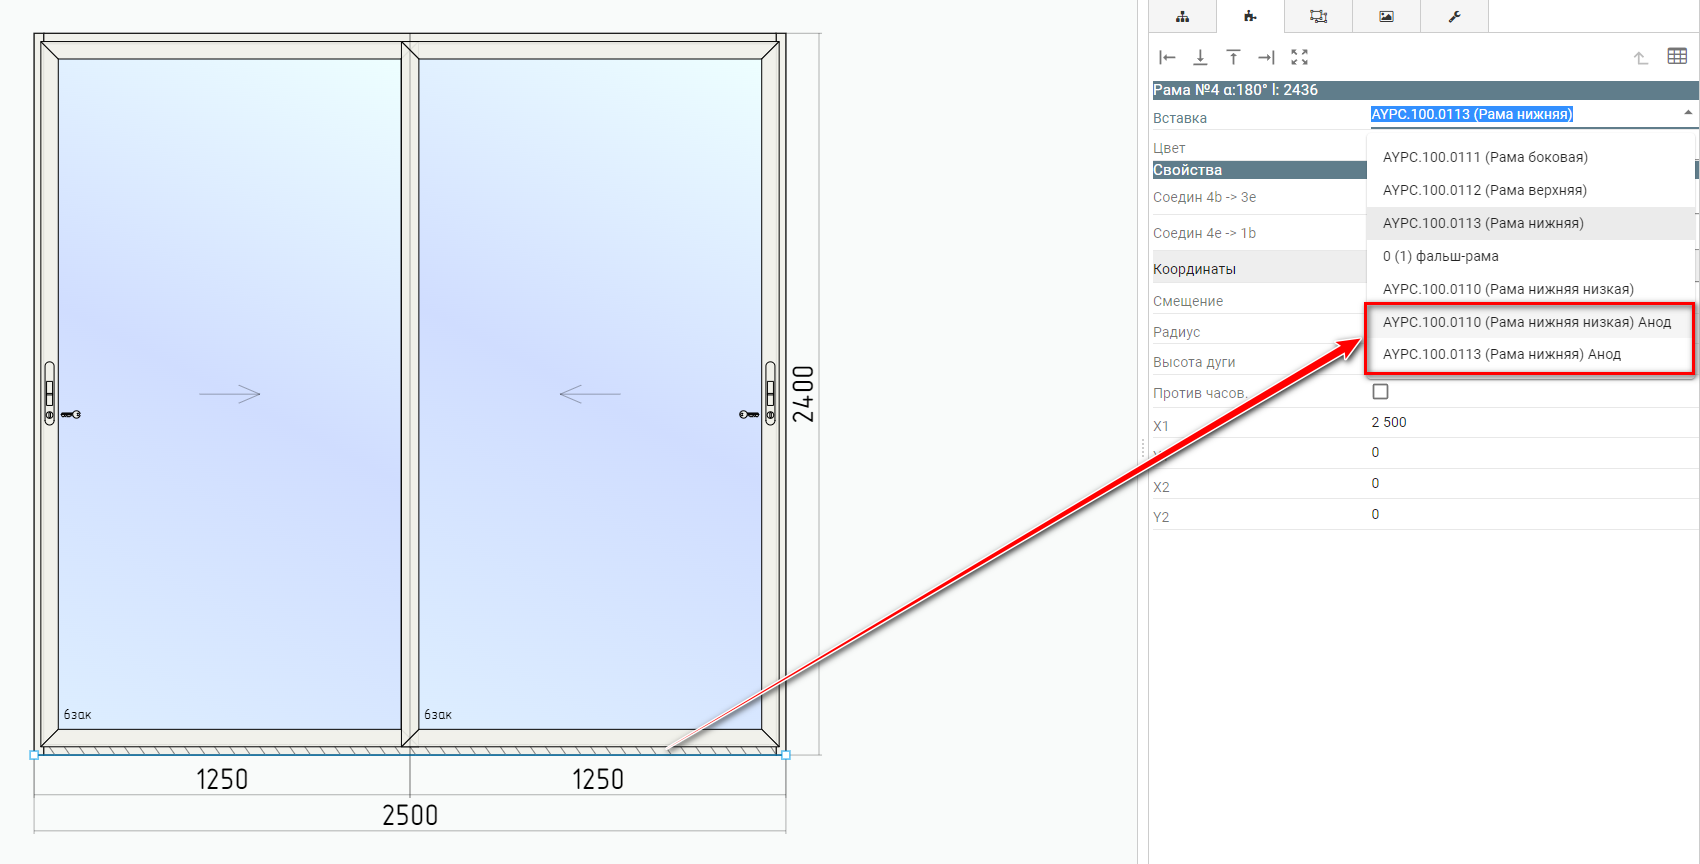Click the right sash key handle
1700x864 pixels.
click(x=749, y=414)
